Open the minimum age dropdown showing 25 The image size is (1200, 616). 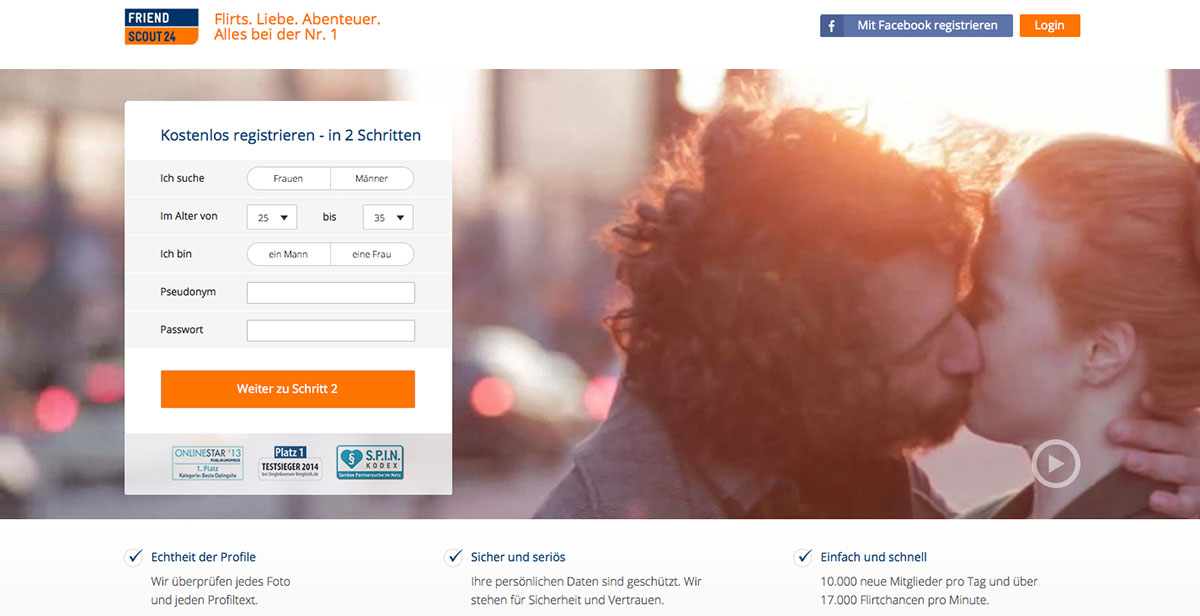[x=272, y=217]
